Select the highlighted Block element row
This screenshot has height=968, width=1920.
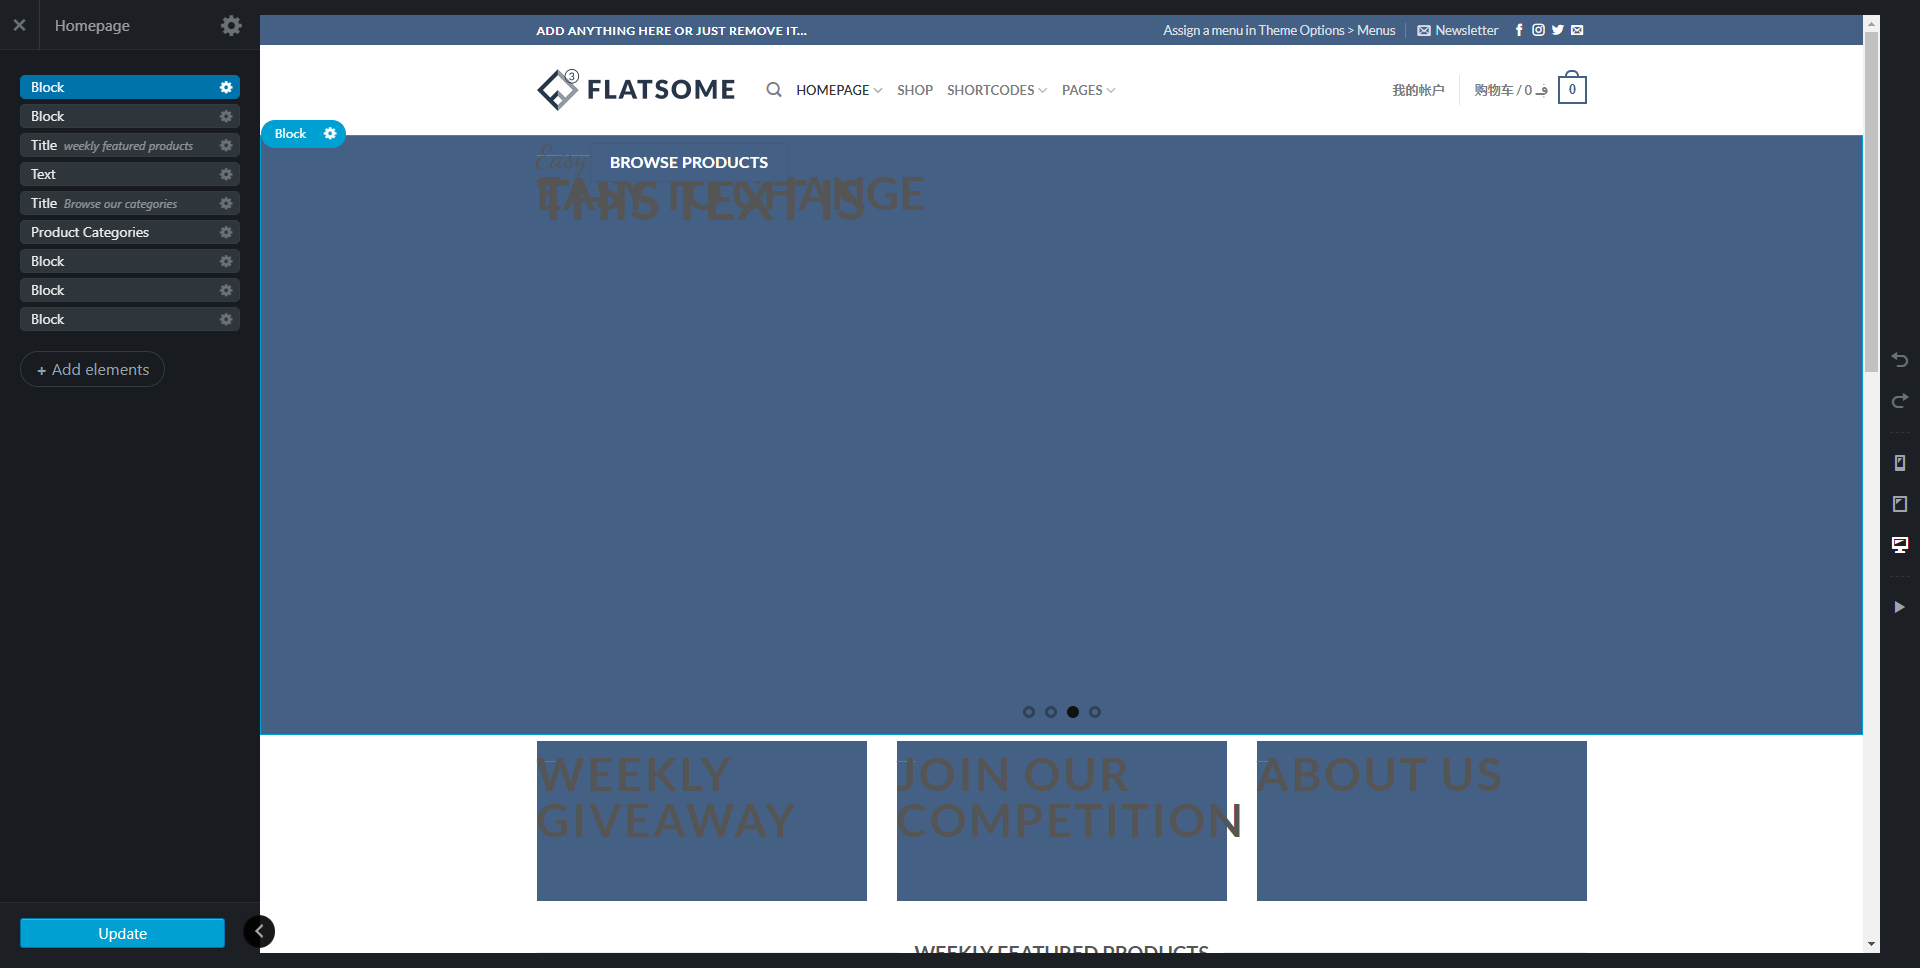tap(130, 88)
